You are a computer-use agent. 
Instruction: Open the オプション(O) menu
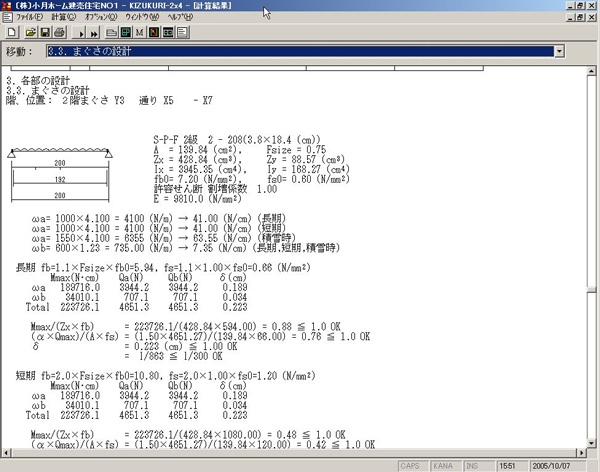click(x=103, y=18)
